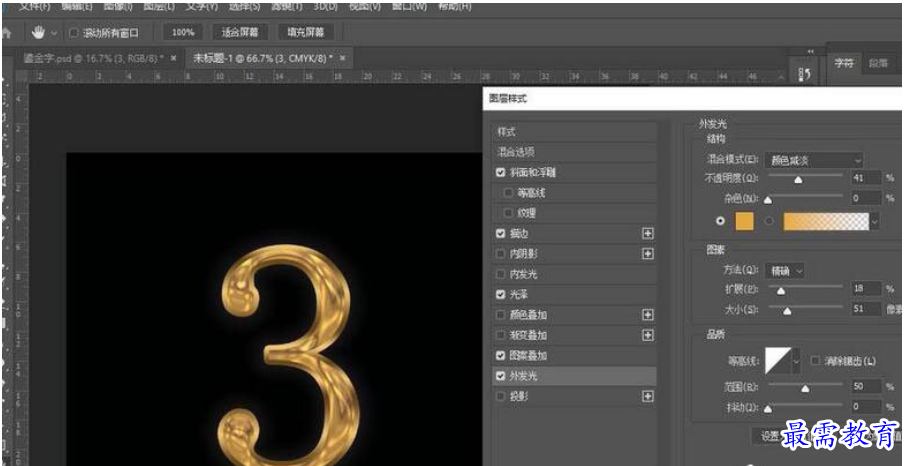Viewport: 905px width, 466px height.
Task: Click the 范围 field showing 50
Action: pyautogui.click(x=866, y=386)
